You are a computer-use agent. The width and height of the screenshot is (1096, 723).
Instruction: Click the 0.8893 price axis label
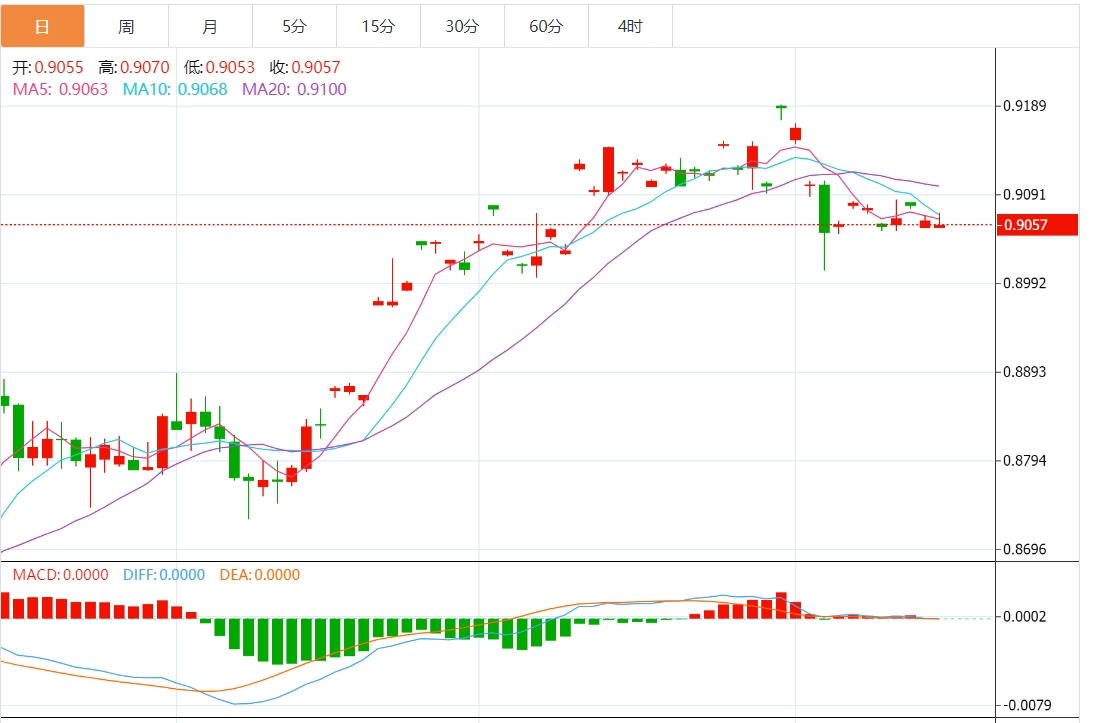1025,372
